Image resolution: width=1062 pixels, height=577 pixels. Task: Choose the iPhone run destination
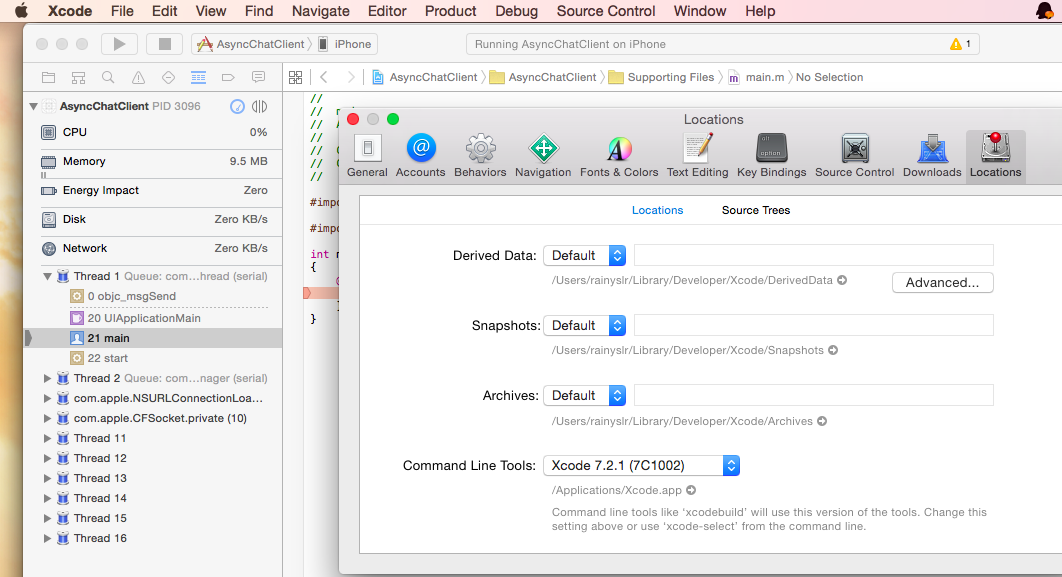345,44
